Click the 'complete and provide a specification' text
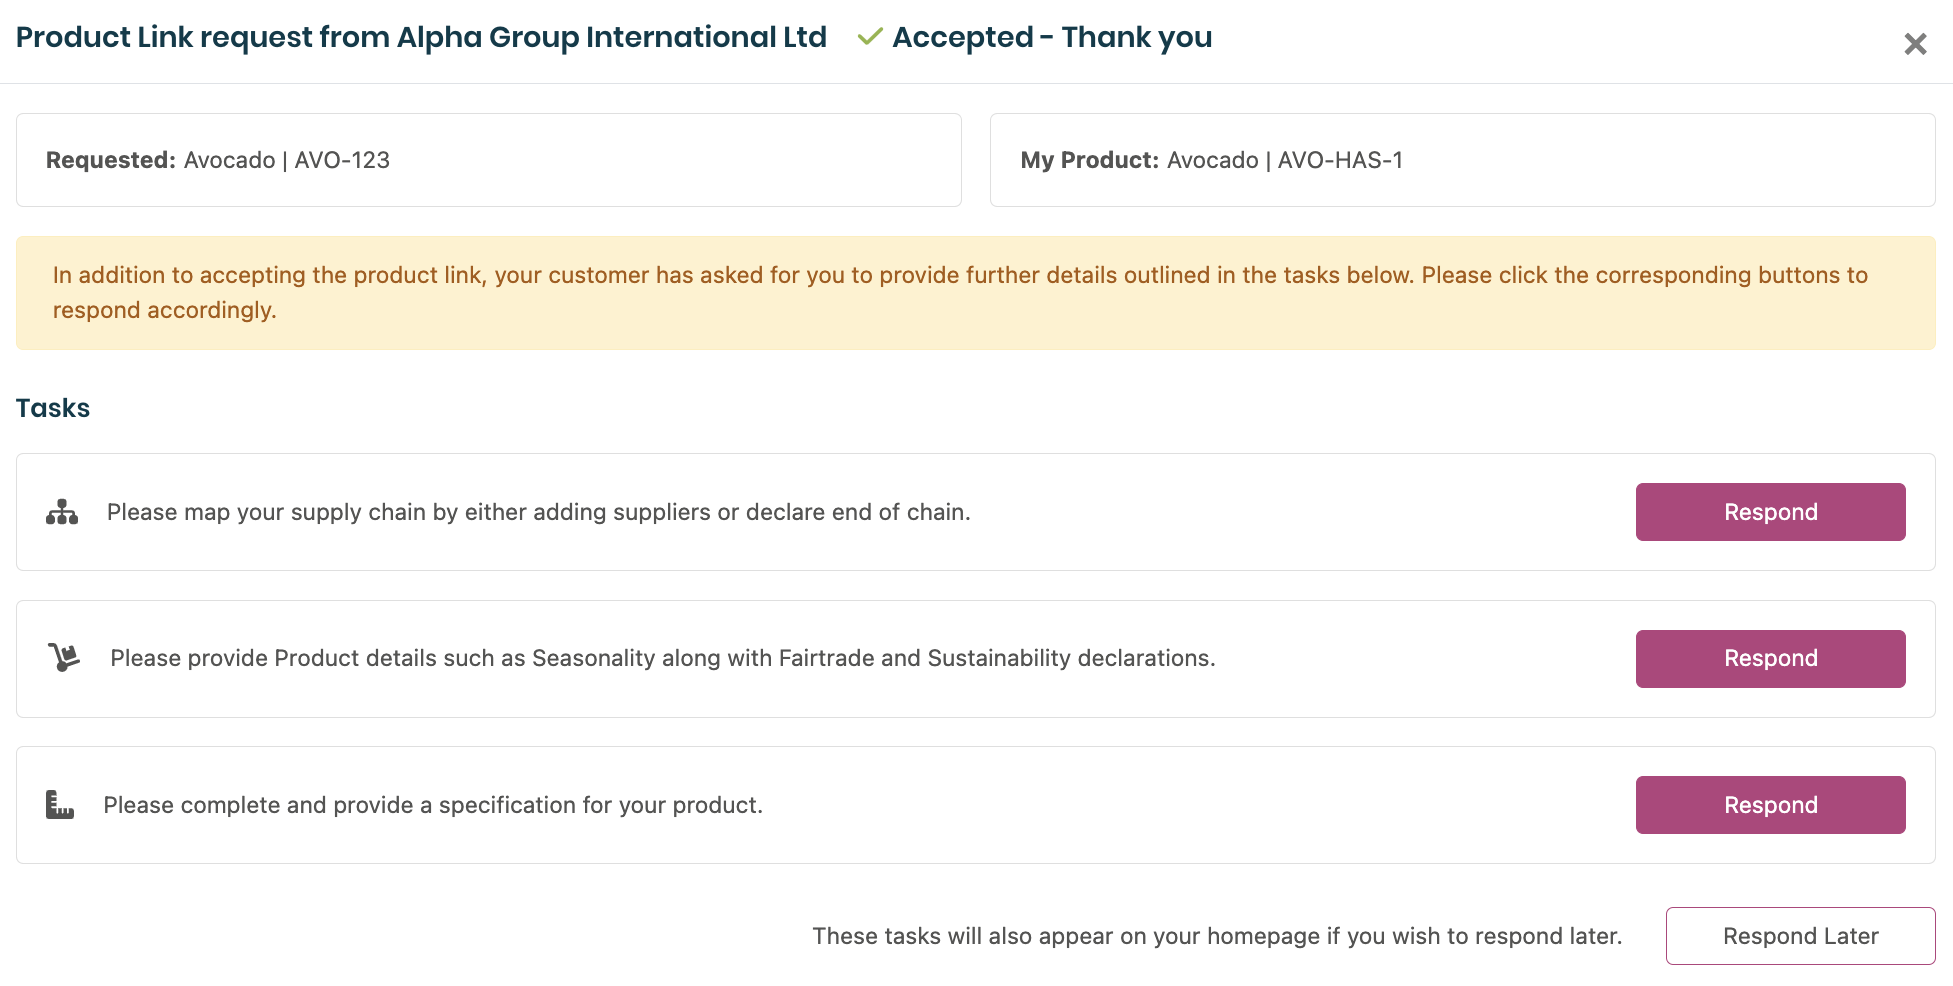 tap(432, 805)
